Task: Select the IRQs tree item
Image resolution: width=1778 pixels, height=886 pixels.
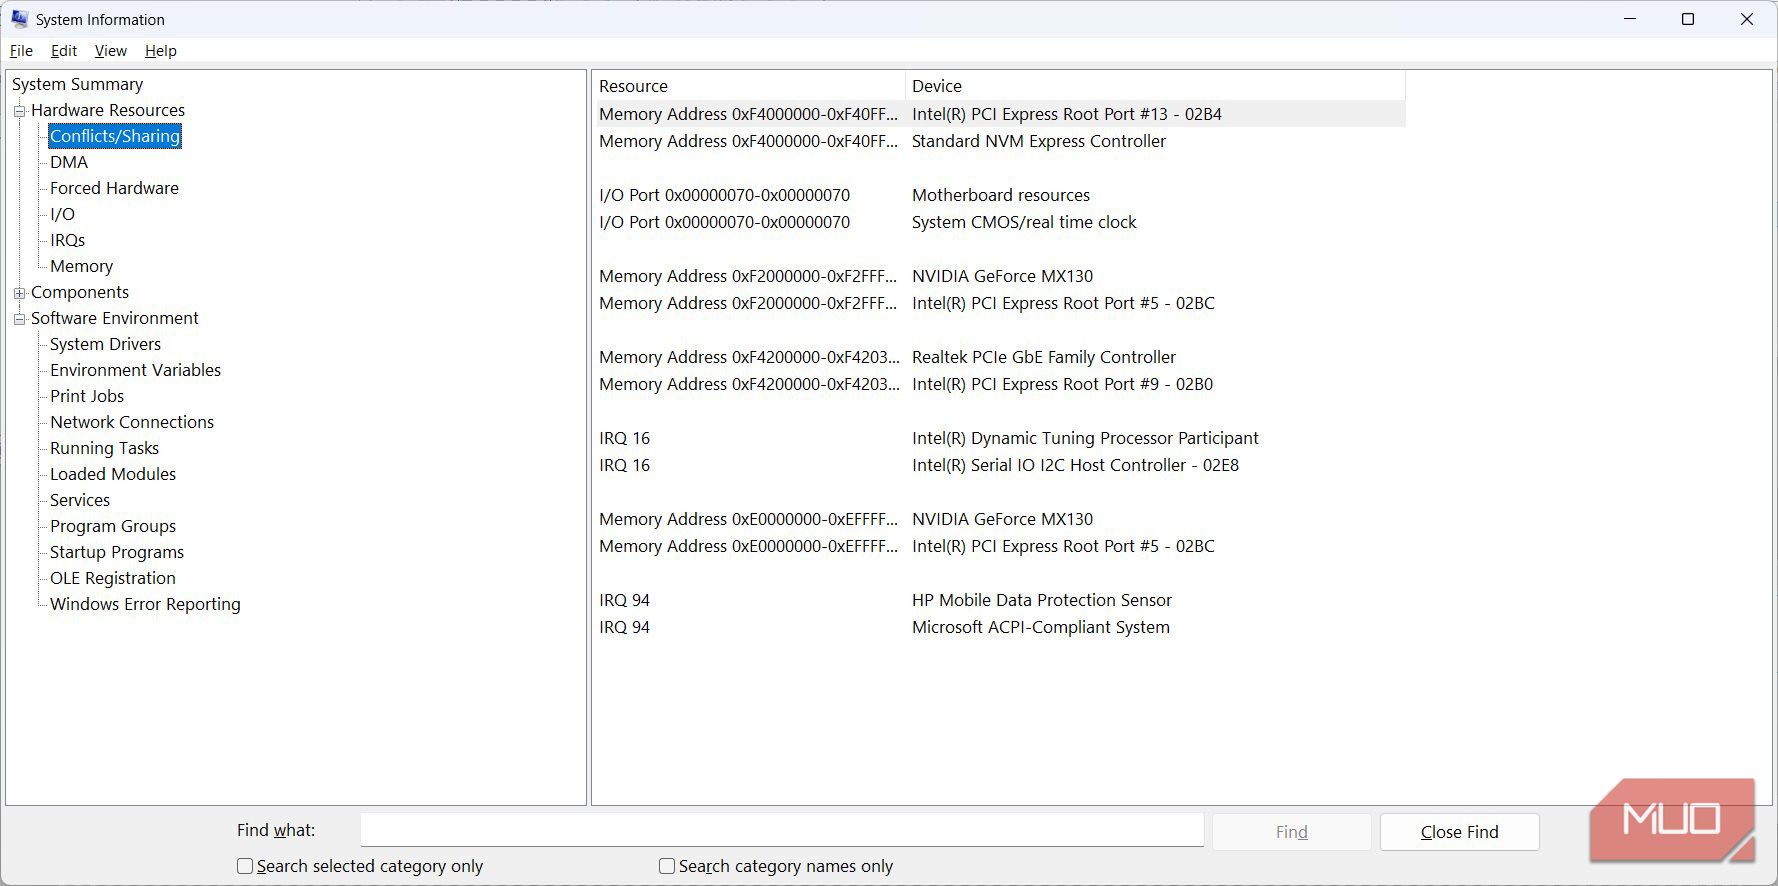Action: (67, 240)
